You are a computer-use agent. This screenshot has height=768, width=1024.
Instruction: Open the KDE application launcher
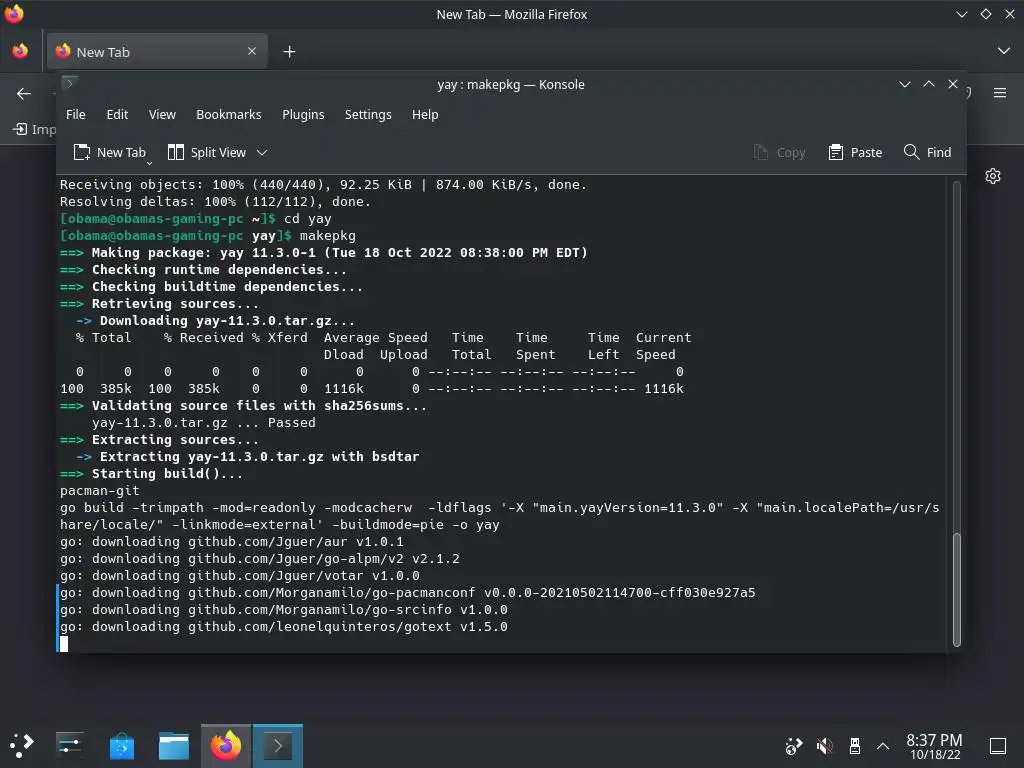pos(22,745)
